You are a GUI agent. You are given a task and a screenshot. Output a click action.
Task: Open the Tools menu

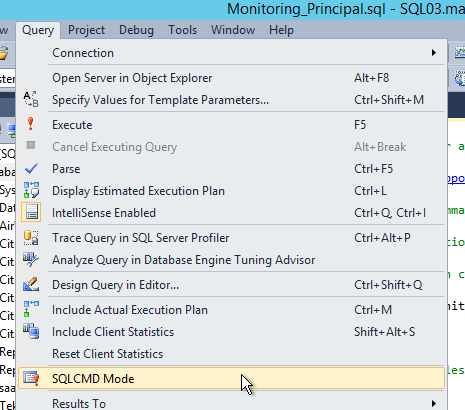182,30
